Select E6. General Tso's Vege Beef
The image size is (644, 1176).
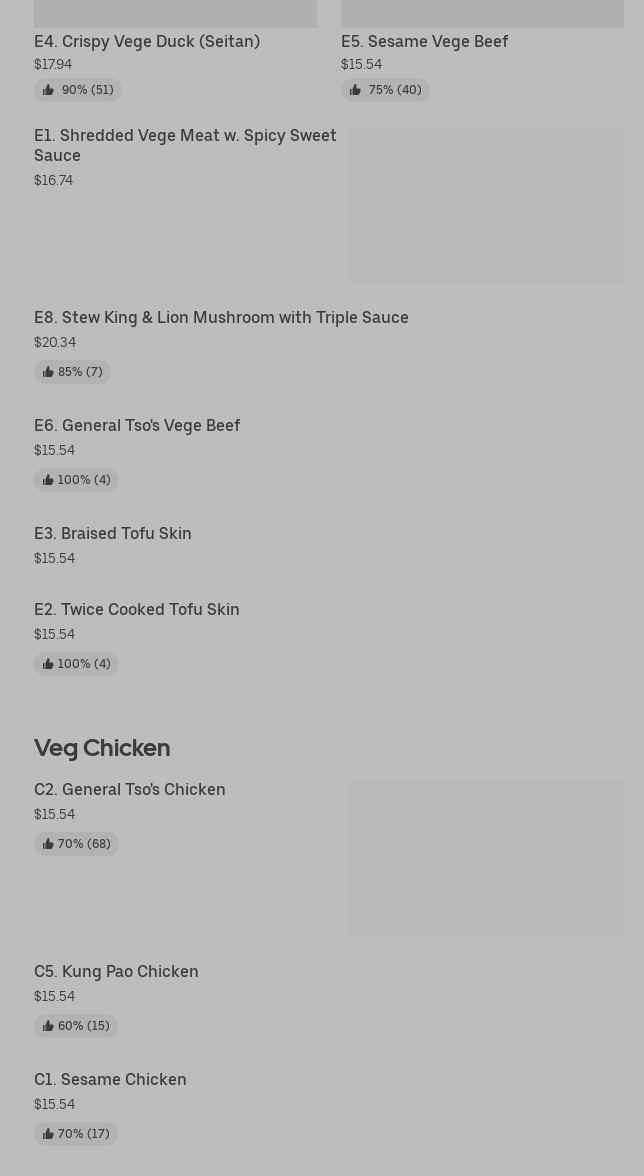tap(137, 425)
